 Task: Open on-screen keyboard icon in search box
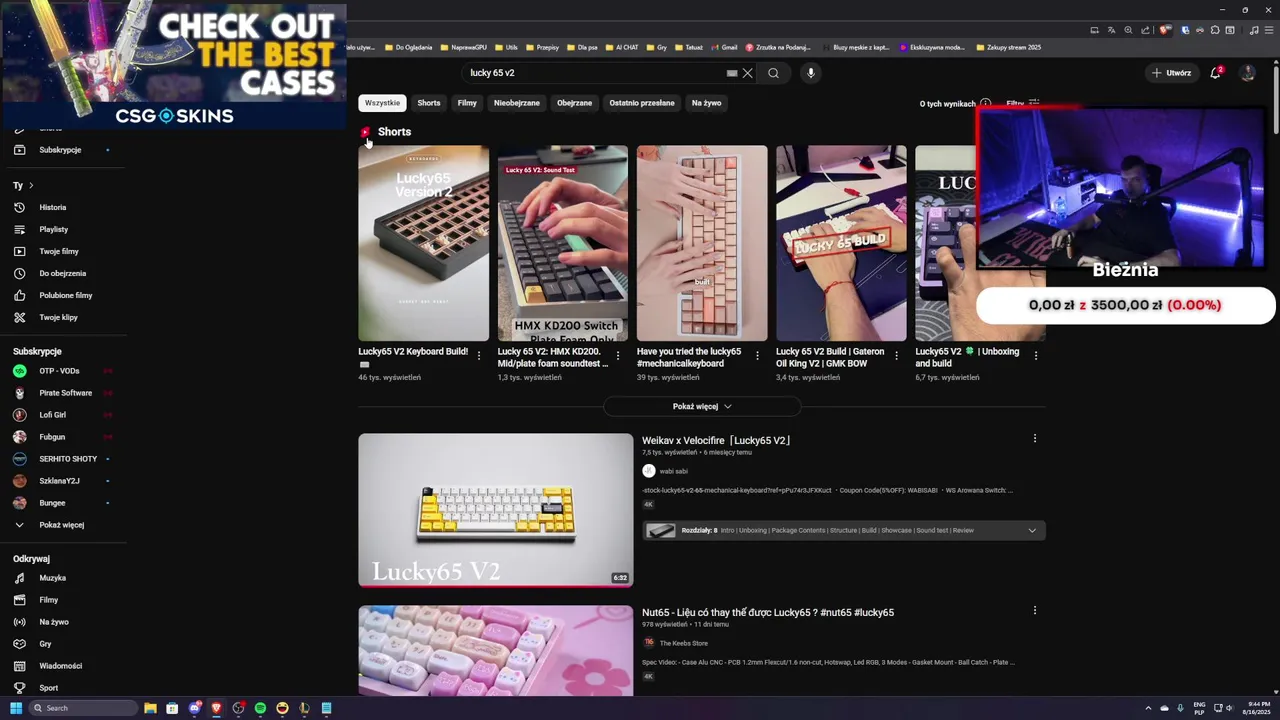point(732,73)
